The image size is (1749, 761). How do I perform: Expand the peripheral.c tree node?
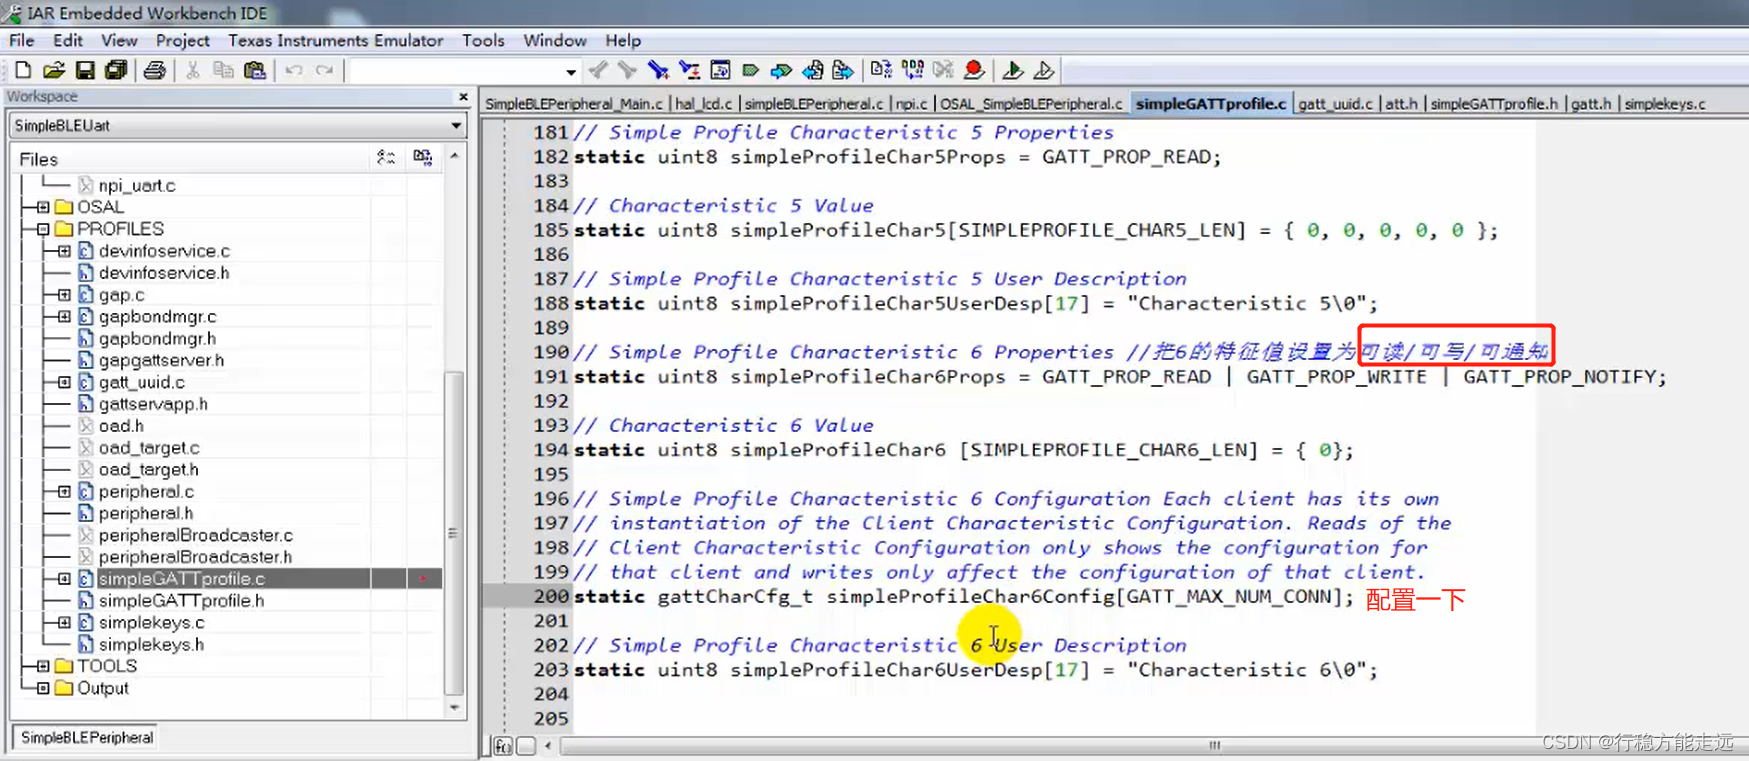(x=64, y=492)
